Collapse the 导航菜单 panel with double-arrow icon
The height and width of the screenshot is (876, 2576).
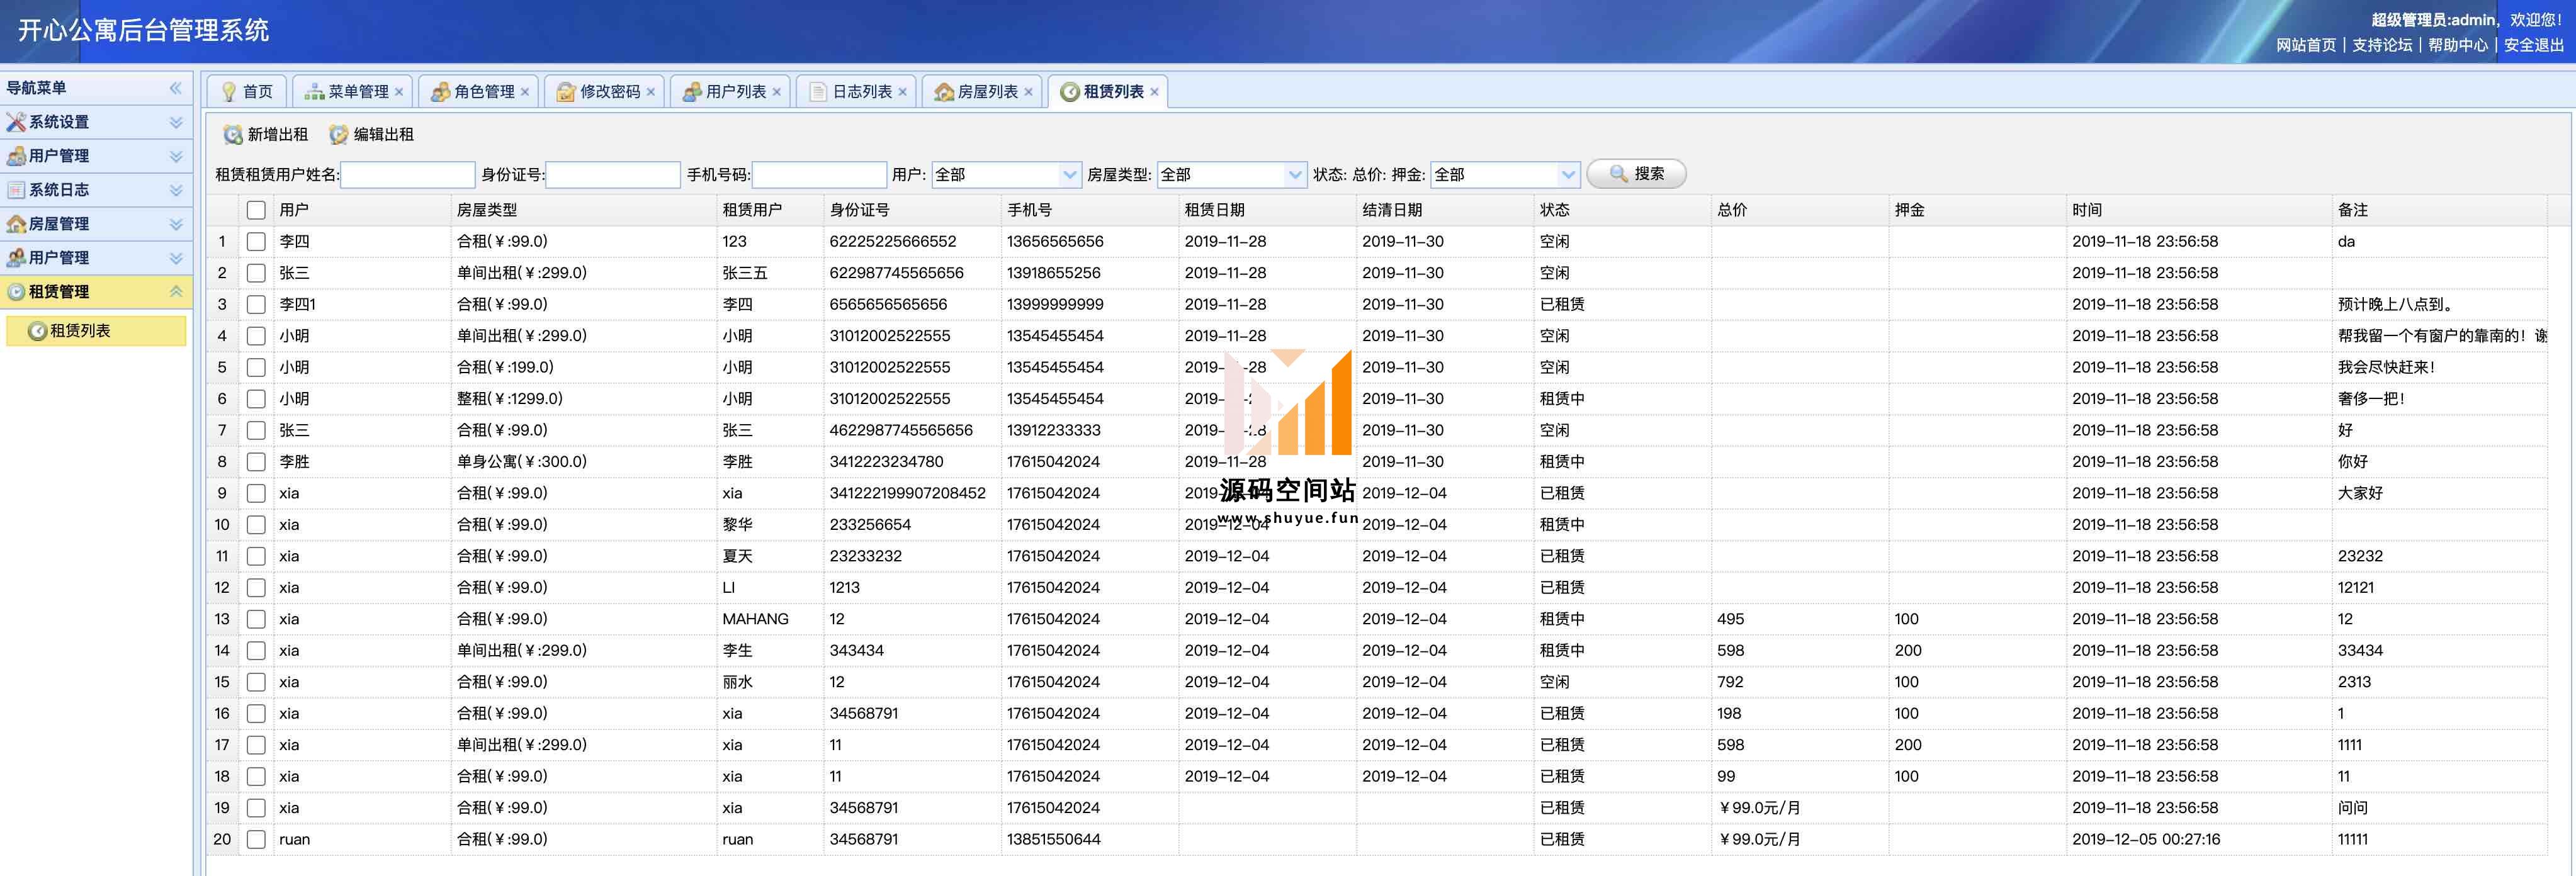click(176, 88)
